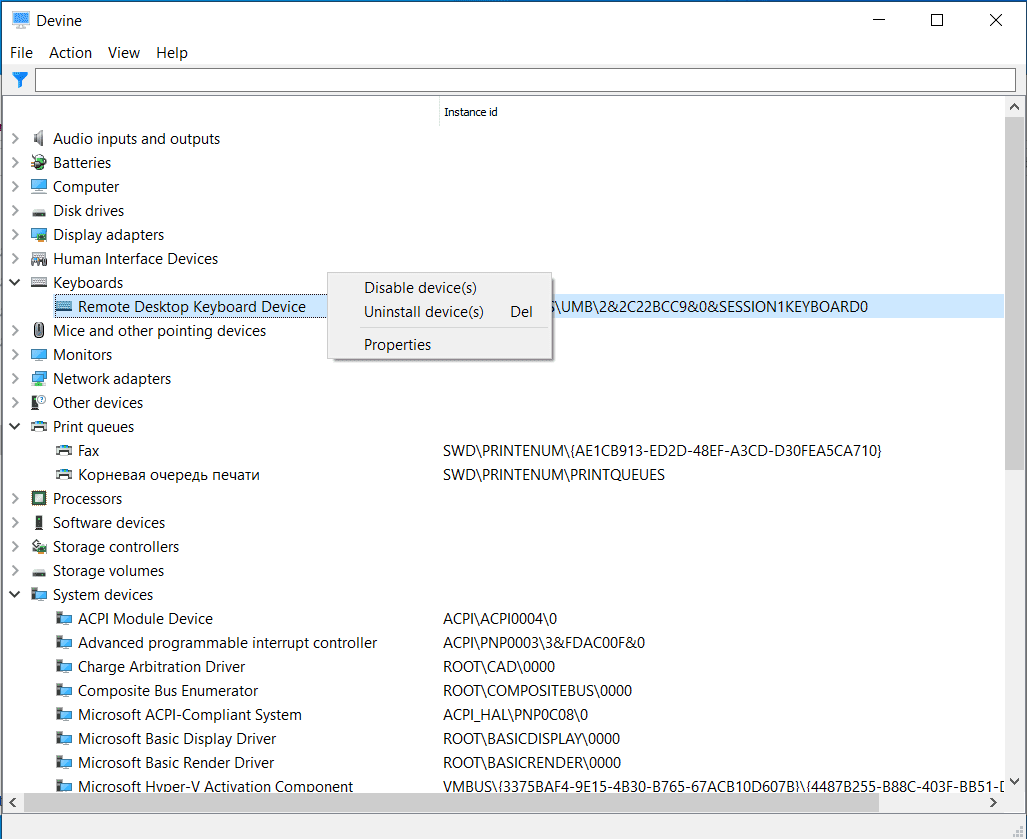The width and height of the screenshot is (1027, 839).
Task: Collapse the Keyboards node
Action: coord(15,282)
